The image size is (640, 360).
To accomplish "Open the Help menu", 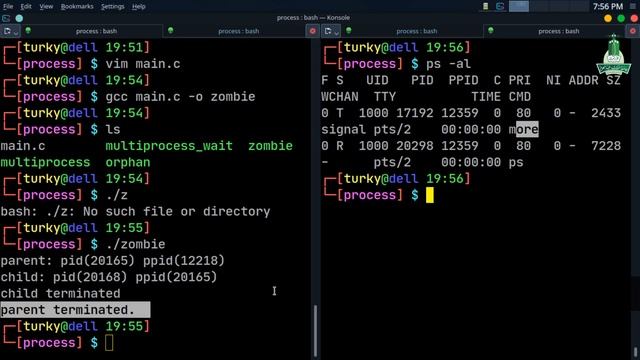I will point(139,7).
